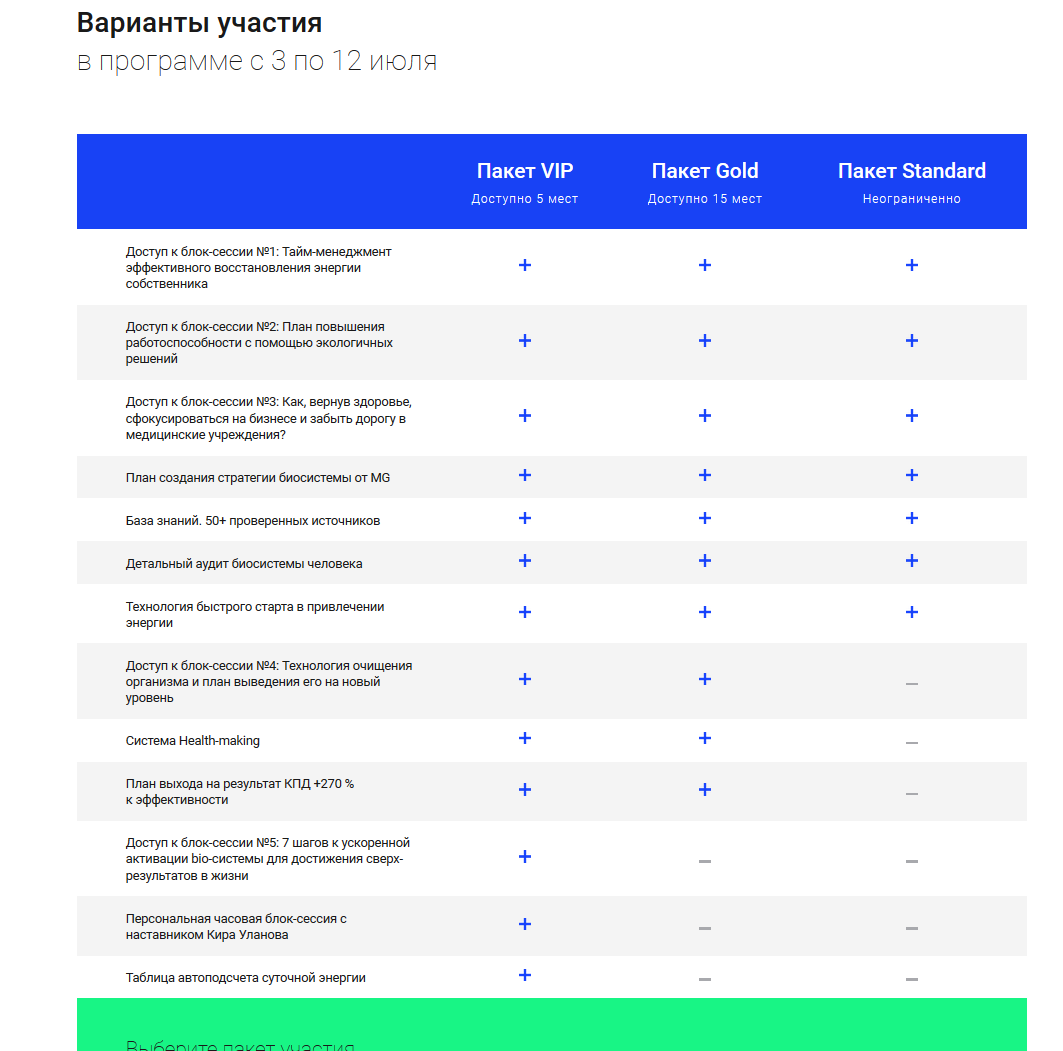The image size is (1063, 1051).
Task: Select the Пакет Standard column header
Action: click(x=911, y=171)
